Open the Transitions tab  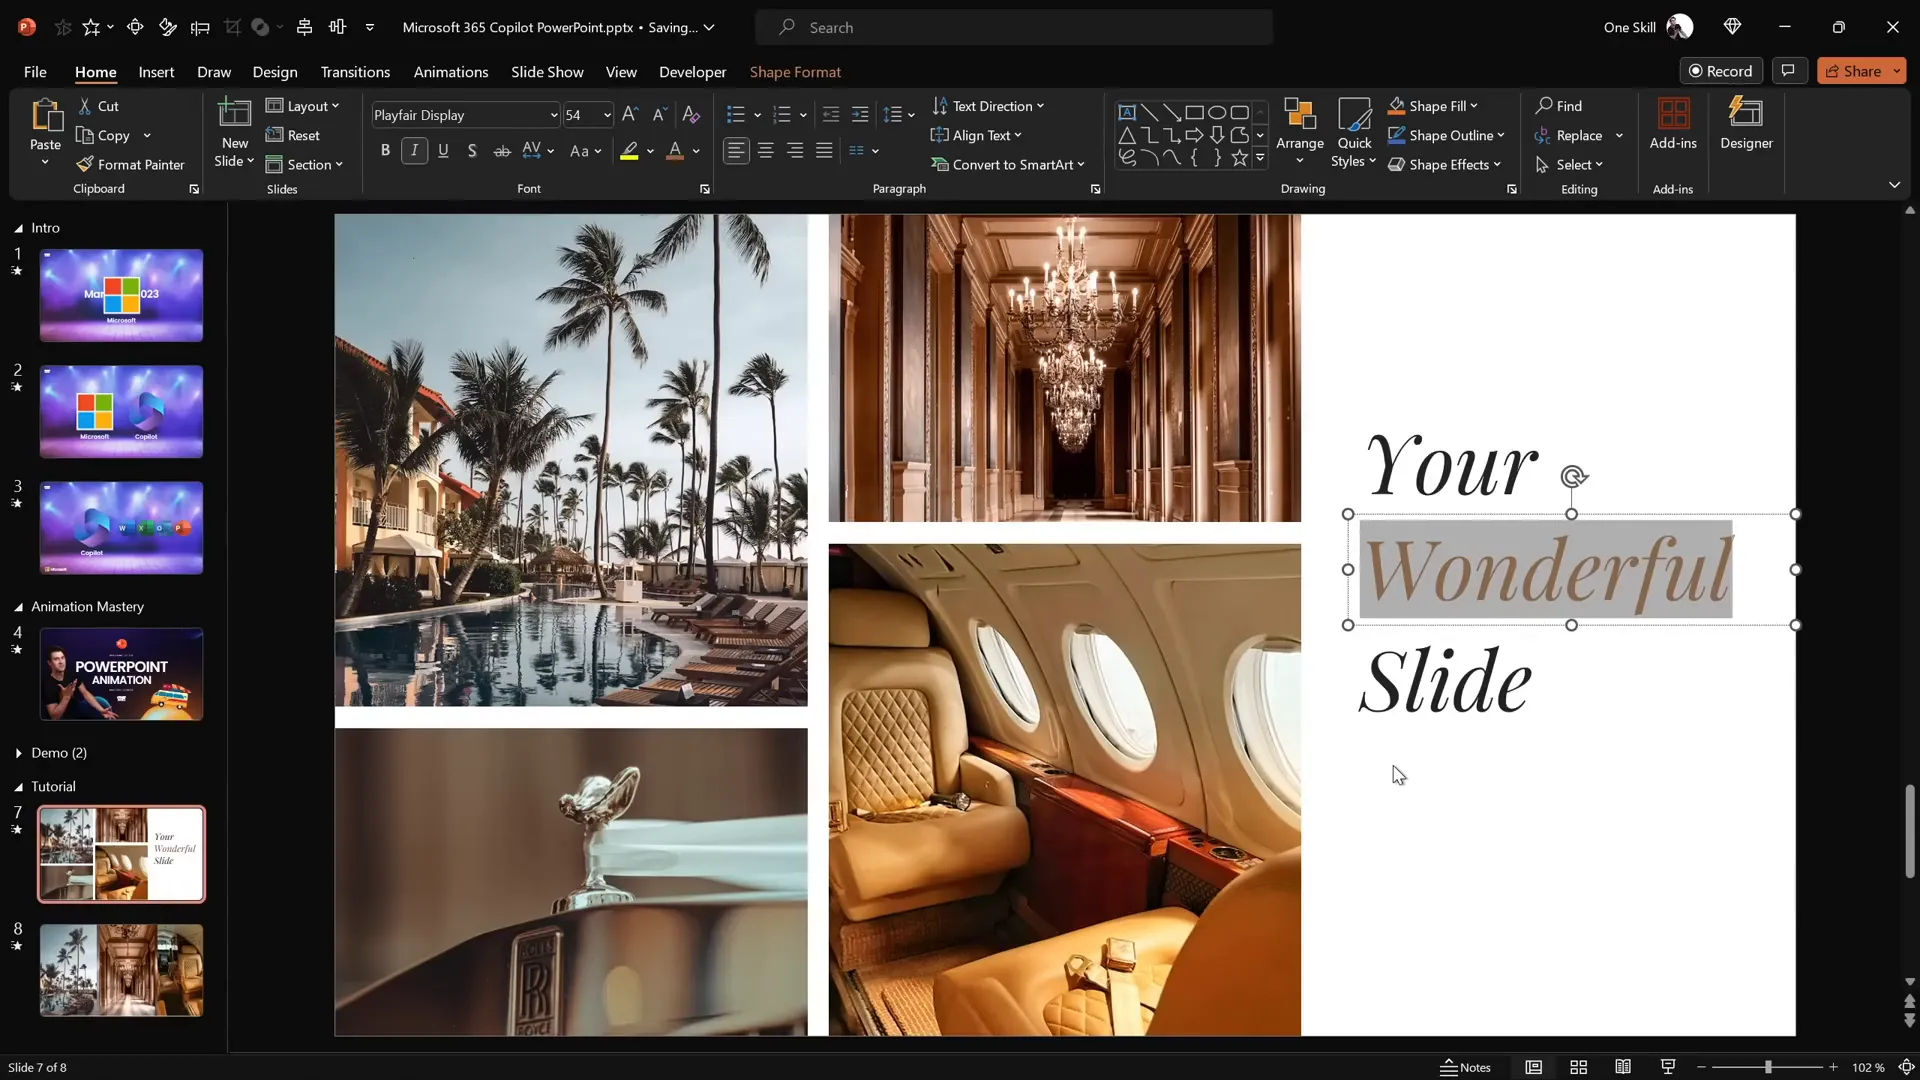coord(355,72)
